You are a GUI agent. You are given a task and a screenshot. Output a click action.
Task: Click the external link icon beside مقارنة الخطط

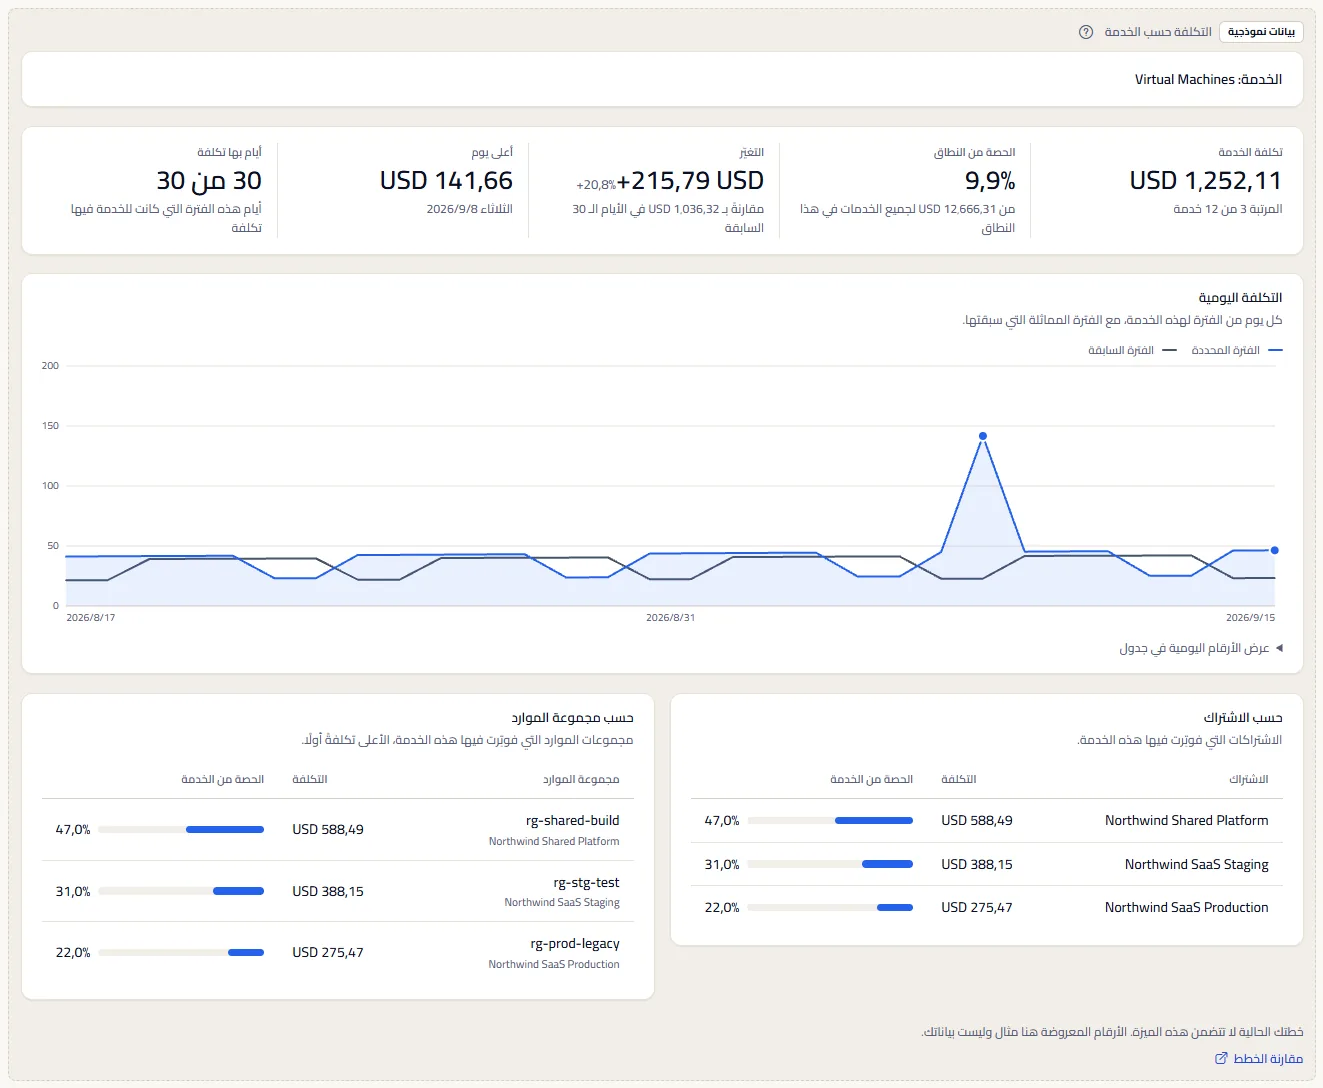coord(1221,1058)
